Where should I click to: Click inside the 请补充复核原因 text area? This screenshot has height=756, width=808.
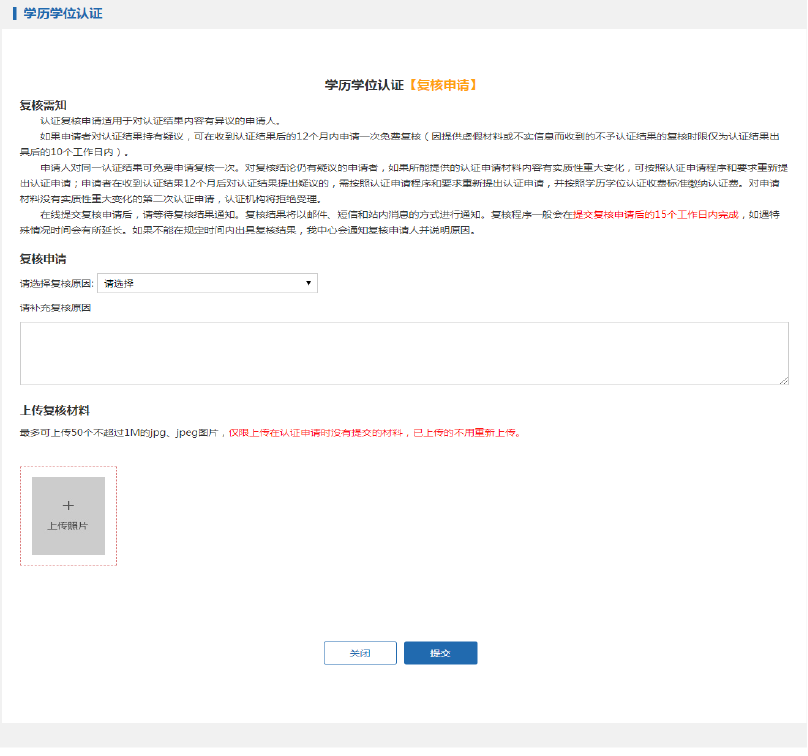(404, 353)
